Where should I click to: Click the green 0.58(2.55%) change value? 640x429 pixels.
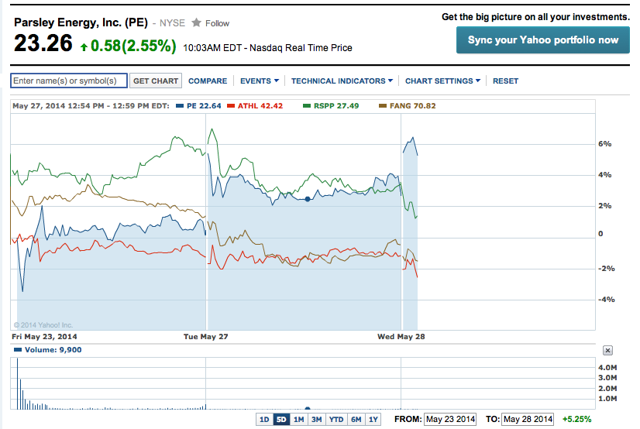(133, 46)
